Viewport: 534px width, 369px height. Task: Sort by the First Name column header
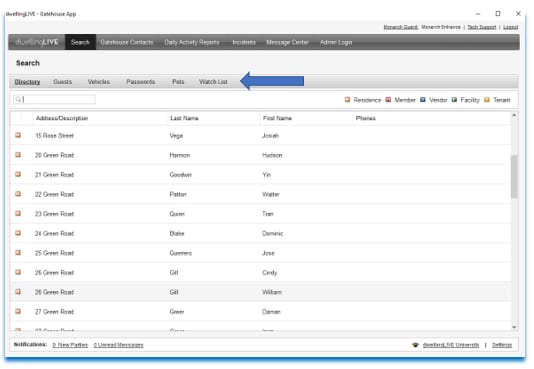click(x=277, y=118)
